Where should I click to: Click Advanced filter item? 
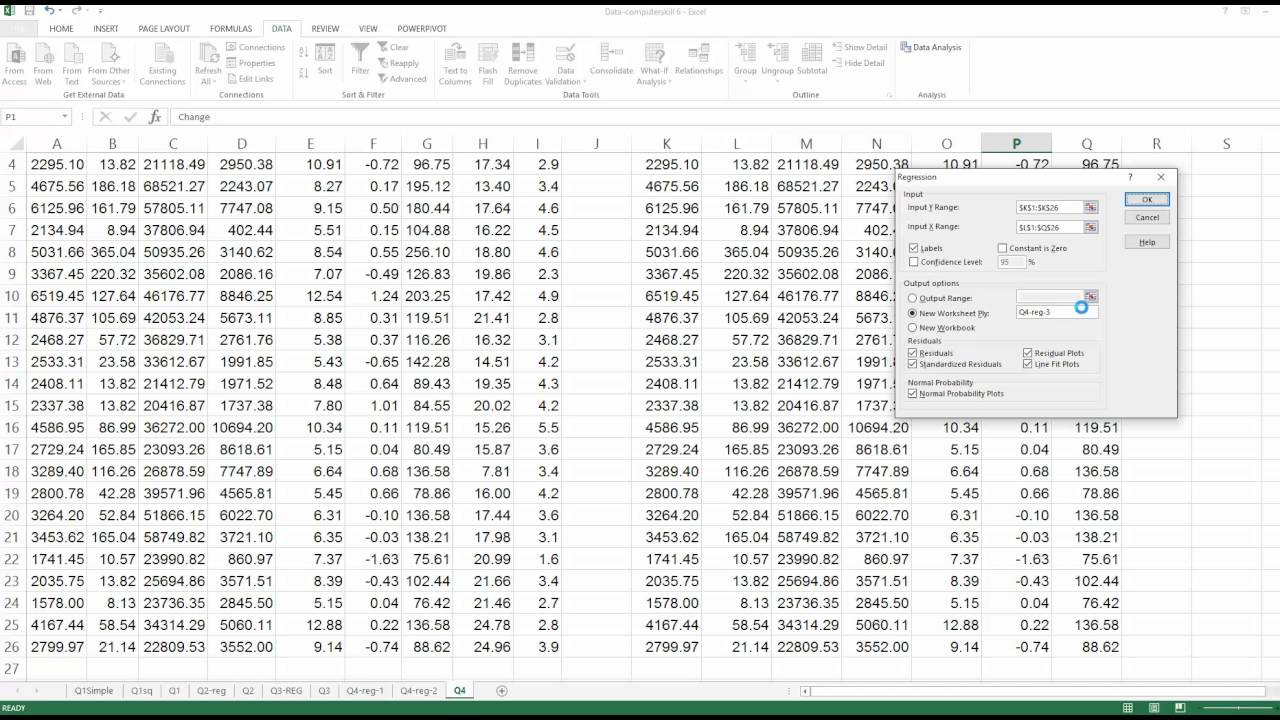point(402,79)
